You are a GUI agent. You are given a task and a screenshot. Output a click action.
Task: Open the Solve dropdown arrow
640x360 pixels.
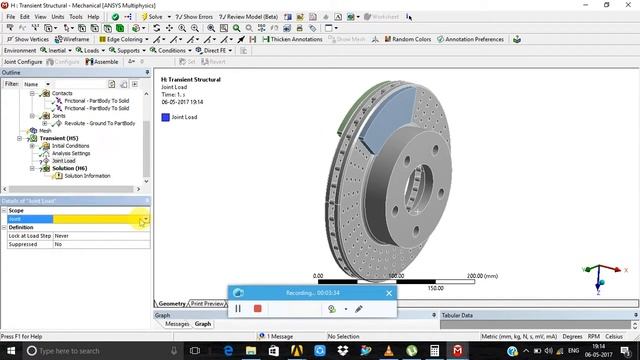(169, 17)
